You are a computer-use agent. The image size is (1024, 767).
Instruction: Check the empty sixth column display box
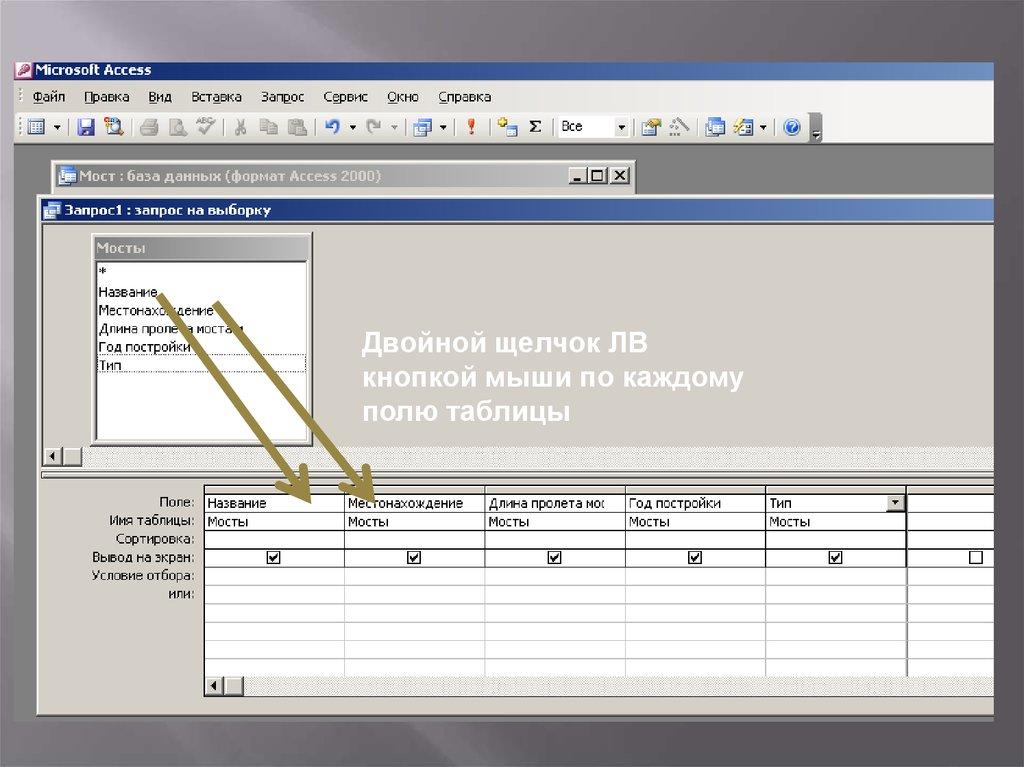tap(976, 558)
